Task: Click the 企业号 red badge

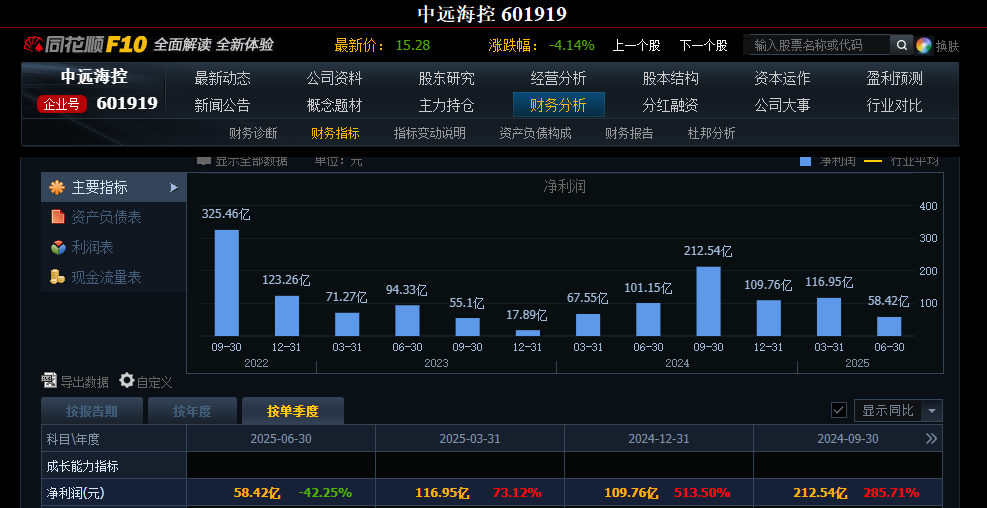Action: click(x=62, y=104)
